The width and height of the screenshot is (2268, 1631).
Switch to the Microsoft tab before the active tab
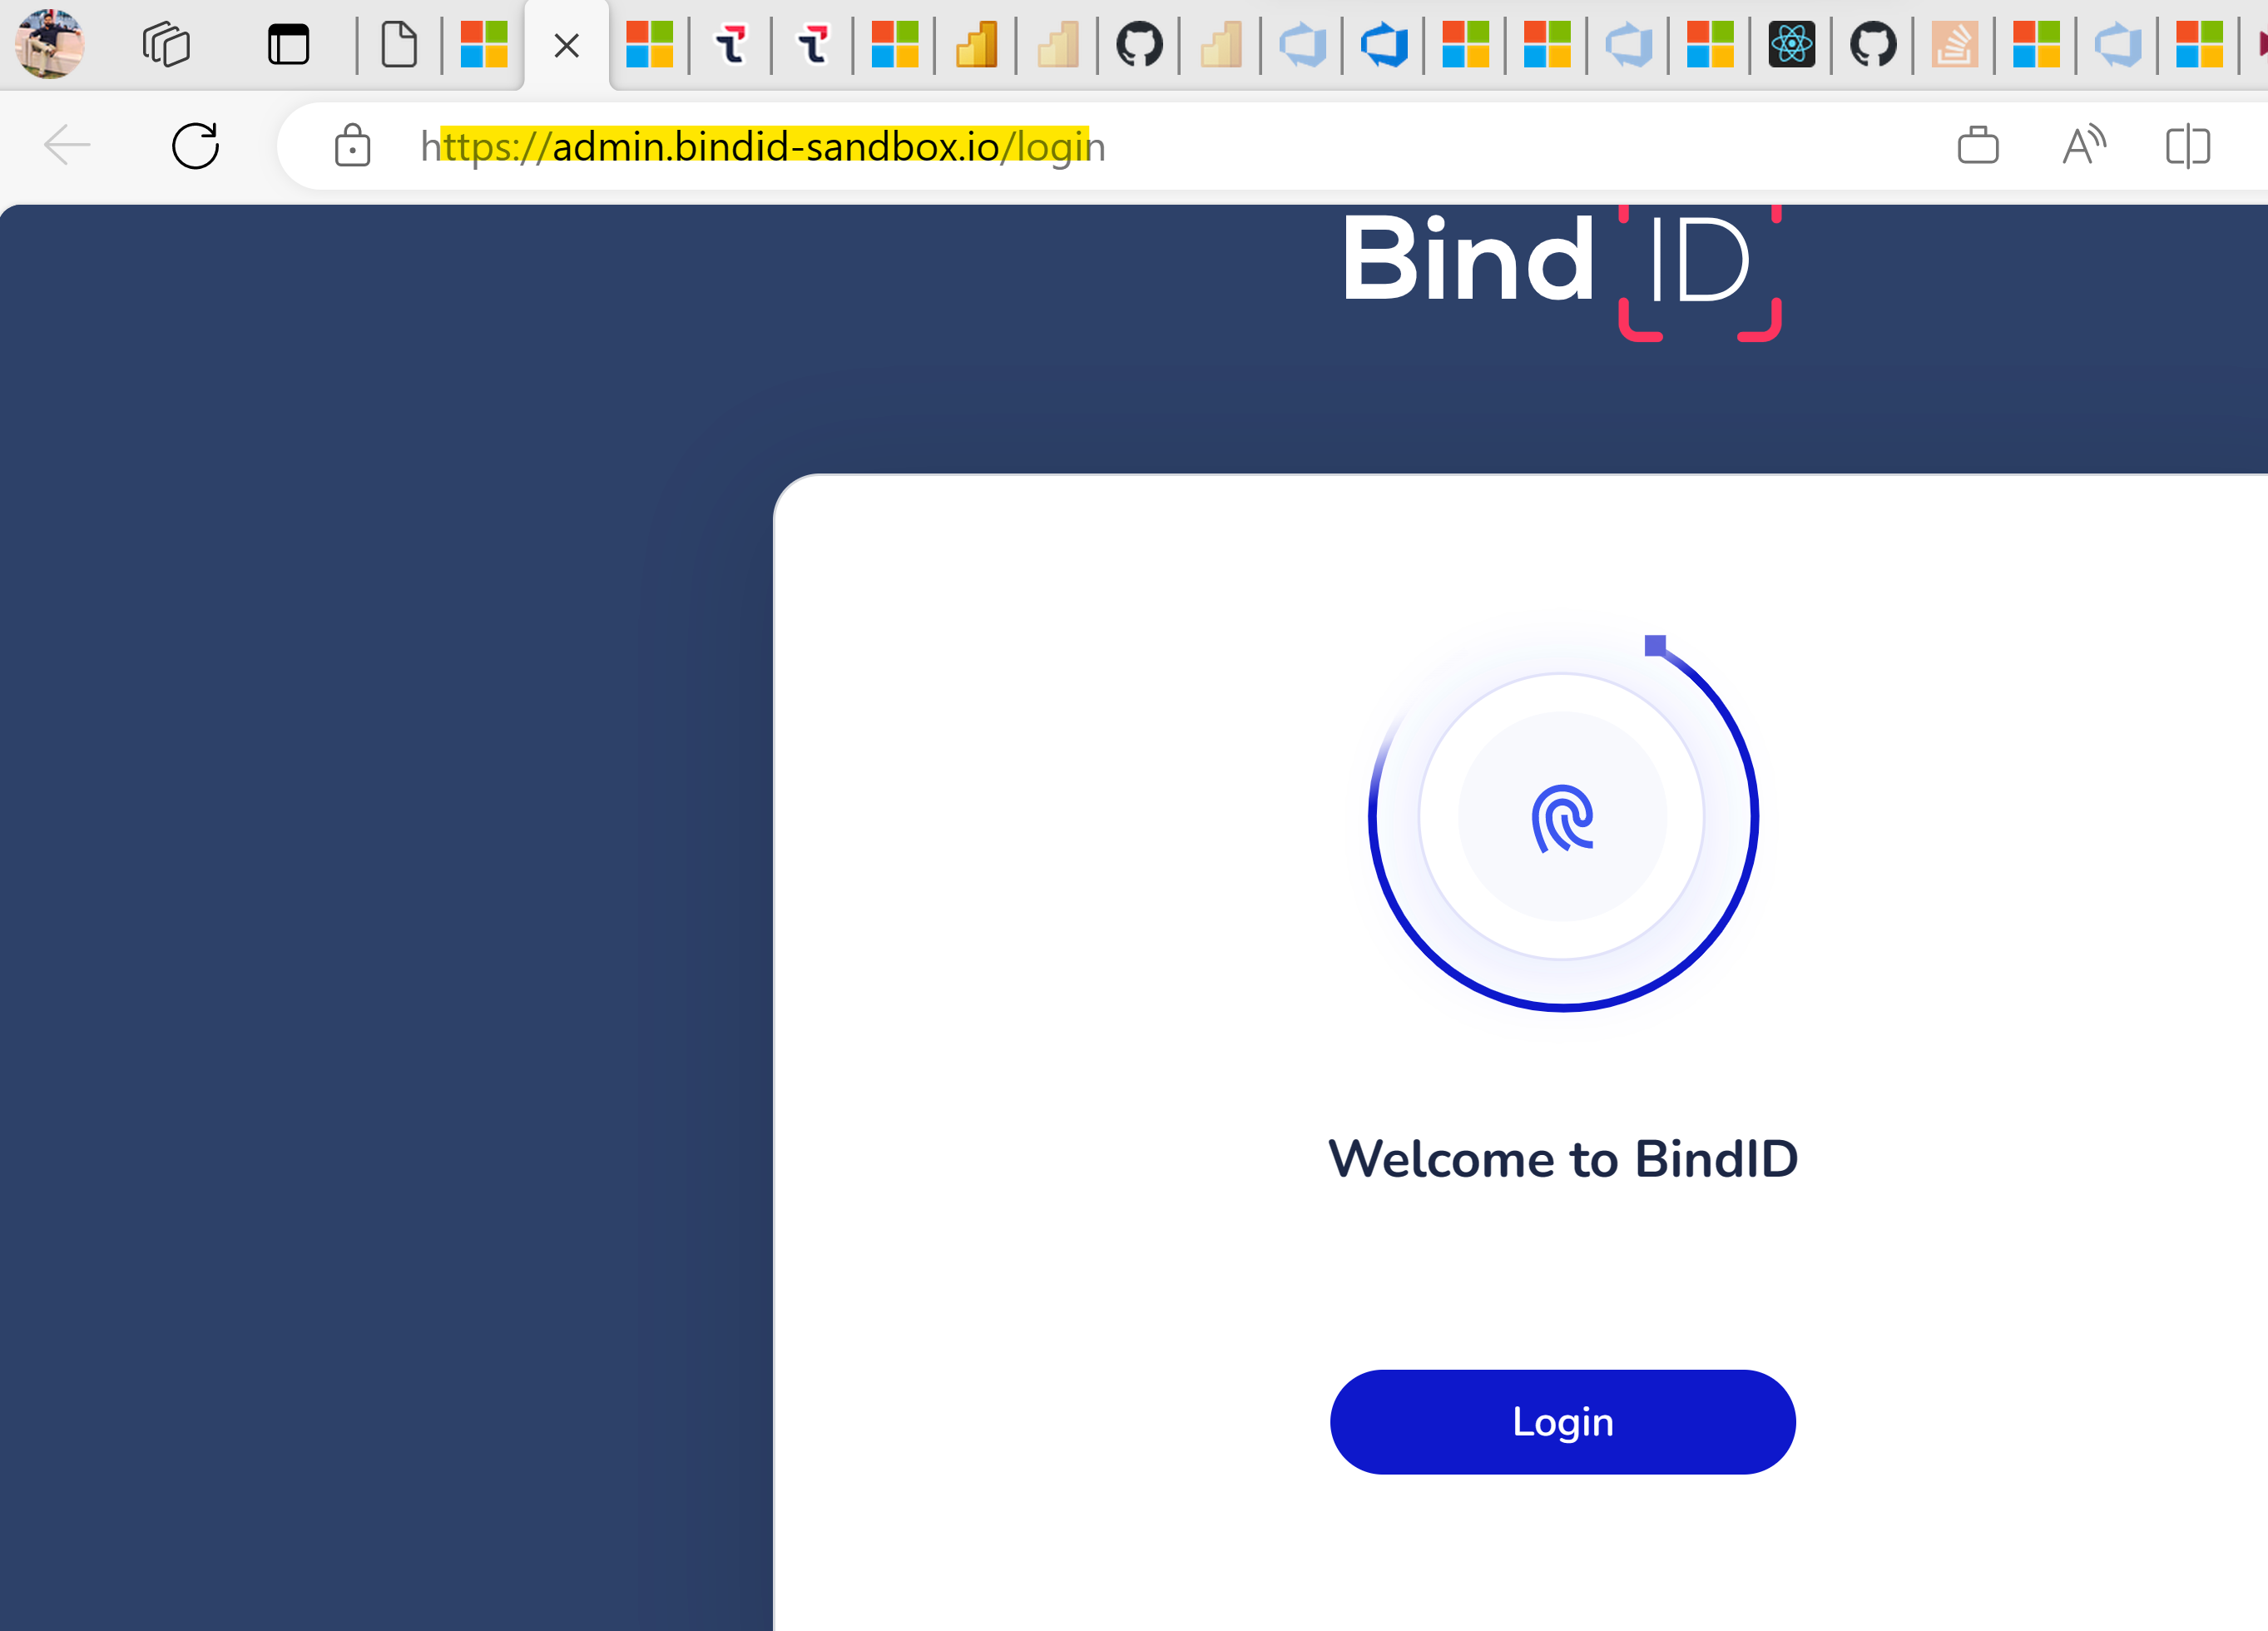(484, 45)
